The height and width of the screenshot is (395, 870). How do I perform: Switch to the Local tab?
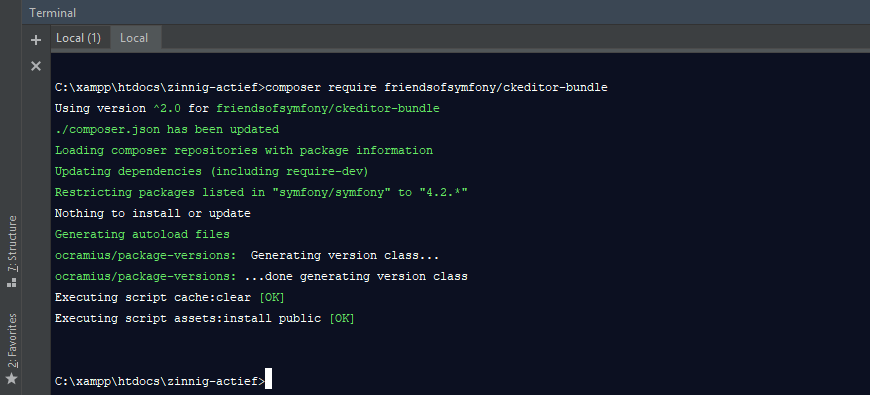pos(134,38)
